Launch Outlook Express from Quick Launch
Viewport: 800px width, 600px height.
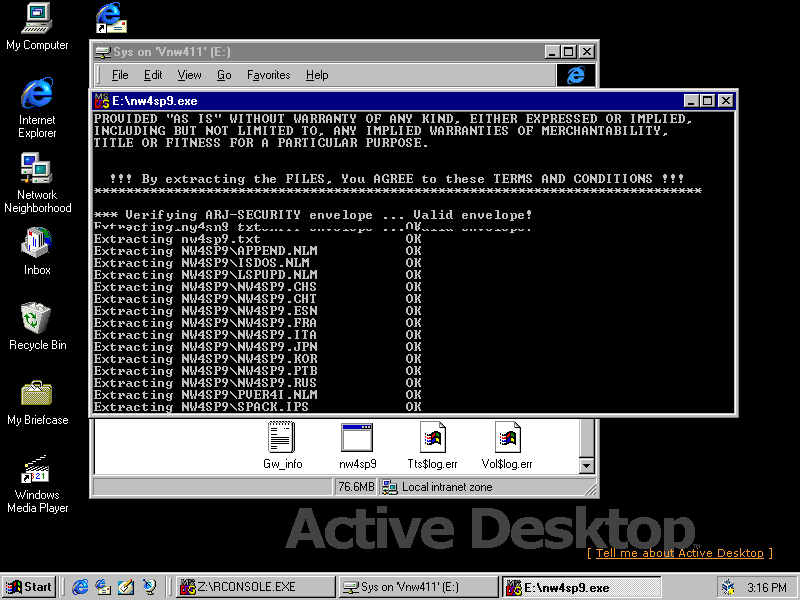(x=103, y=587)
